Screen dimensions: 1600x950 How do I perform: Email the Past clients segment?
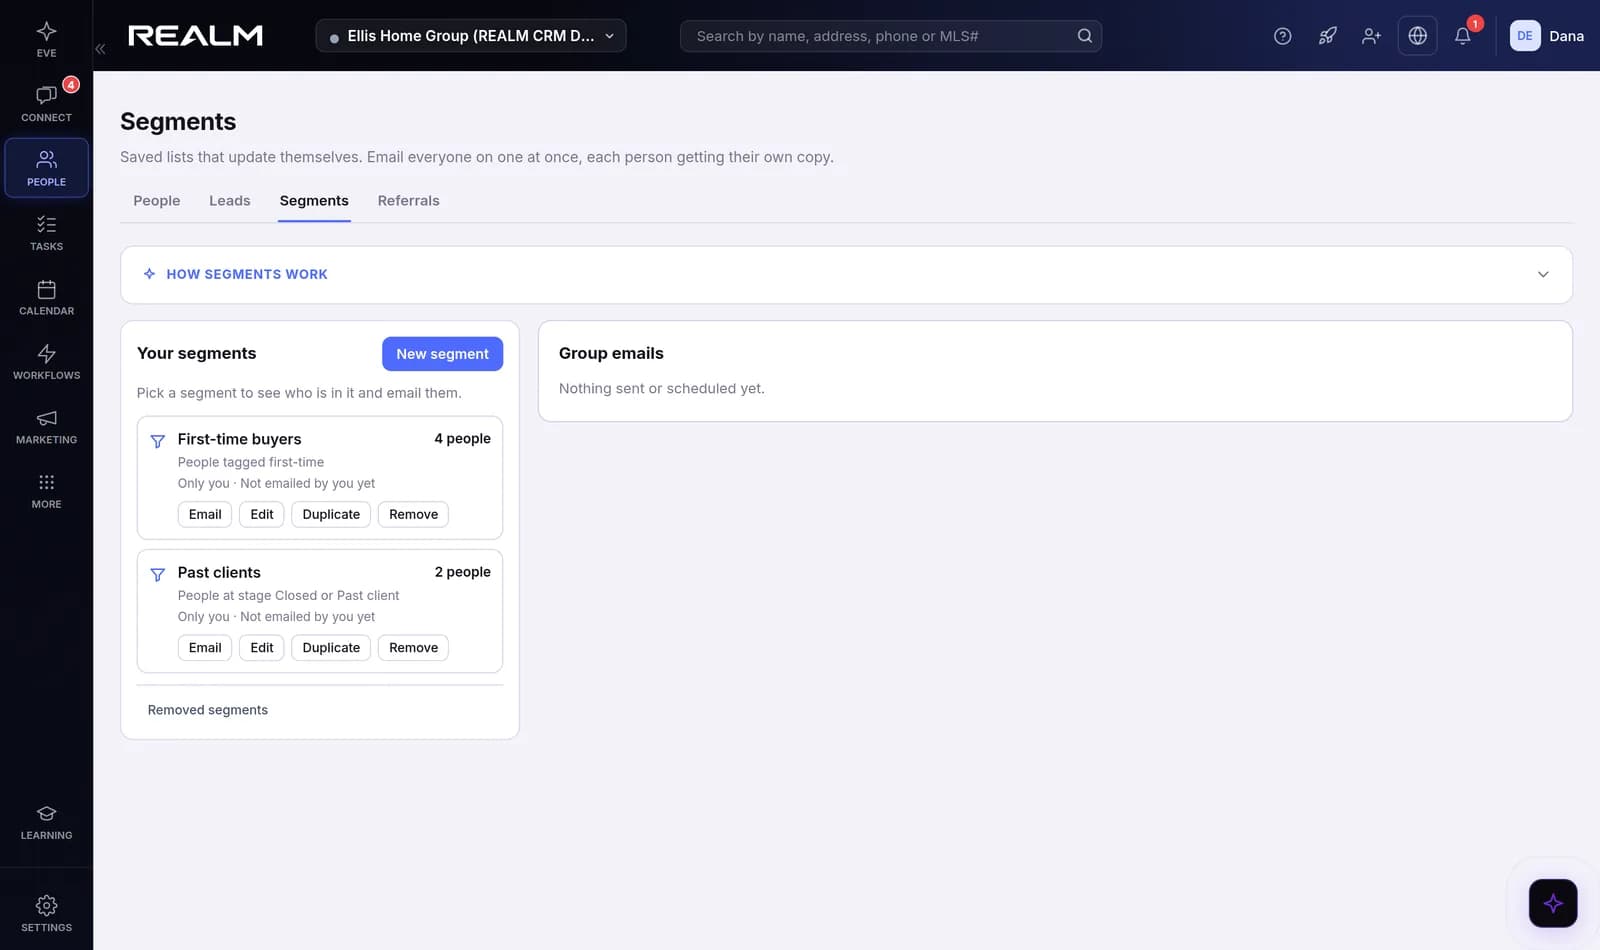(x=205, y=648)
